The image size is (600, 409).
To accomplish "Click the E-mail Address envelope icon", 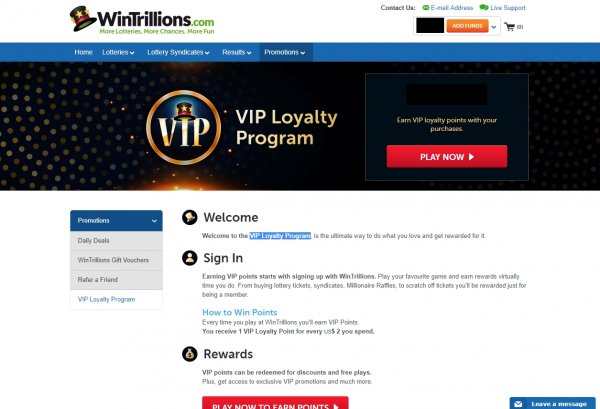I will [x=426, y=8].
